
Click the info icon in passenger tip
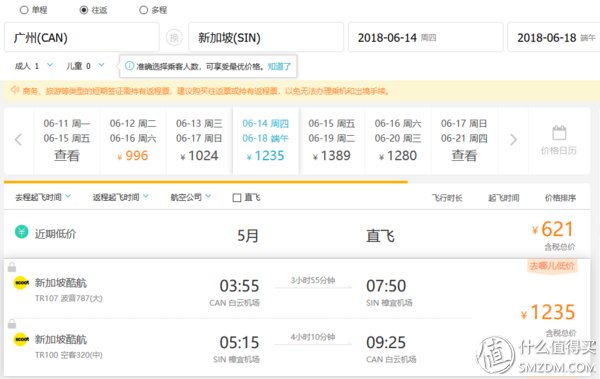(129, 66)
